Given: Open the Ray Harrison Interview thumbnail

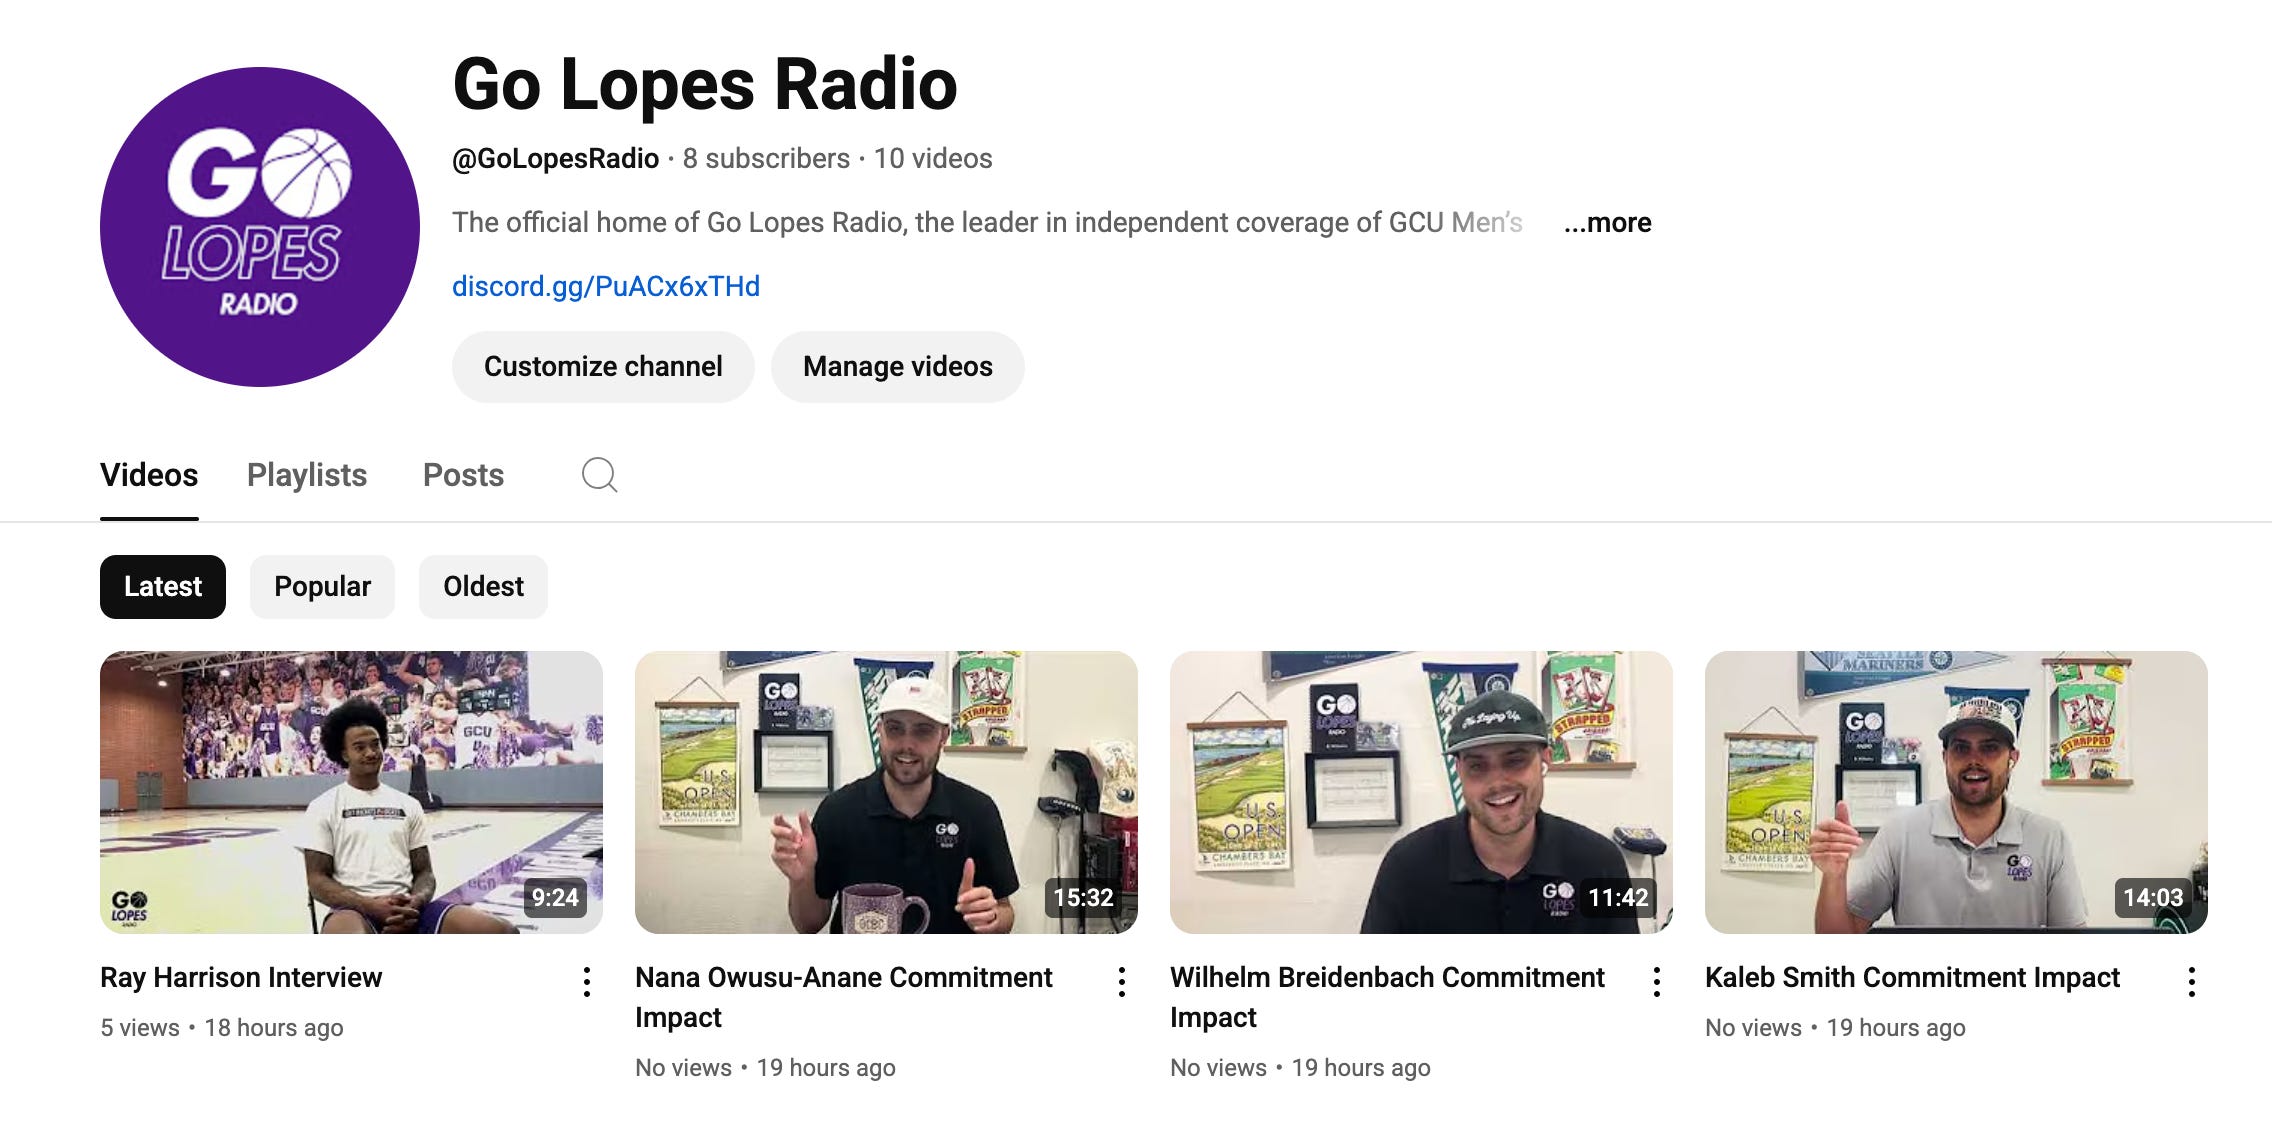Looking at the screenshot, I should (351, 792).
